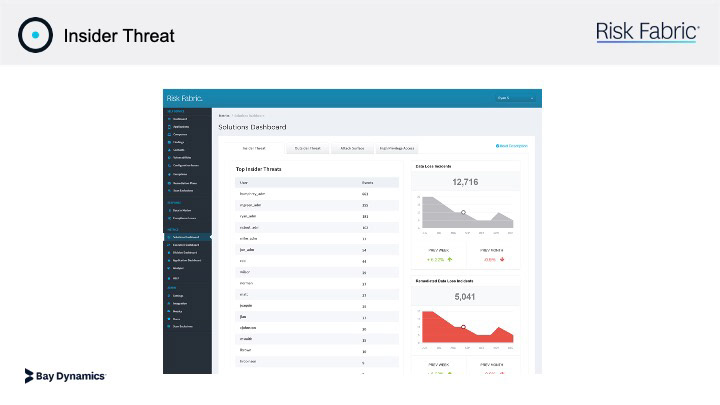Switch to the High Privilege Access tab
This screenshot has width=720, height=405.
pyautogui.click(x=397, y=148)
